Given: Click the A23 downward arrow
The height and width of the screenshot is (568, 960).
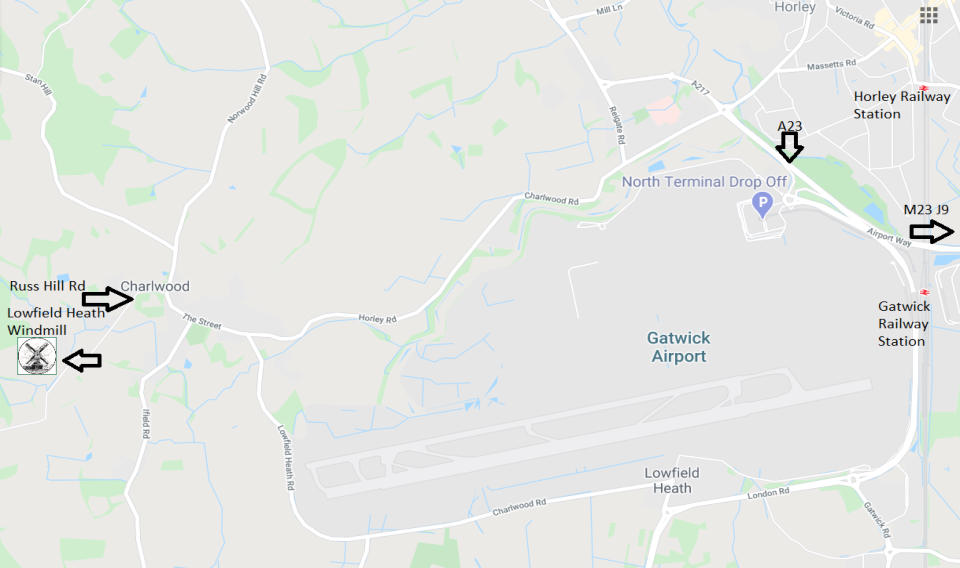Looking at the screenshot, I should (x=789, y=147).
